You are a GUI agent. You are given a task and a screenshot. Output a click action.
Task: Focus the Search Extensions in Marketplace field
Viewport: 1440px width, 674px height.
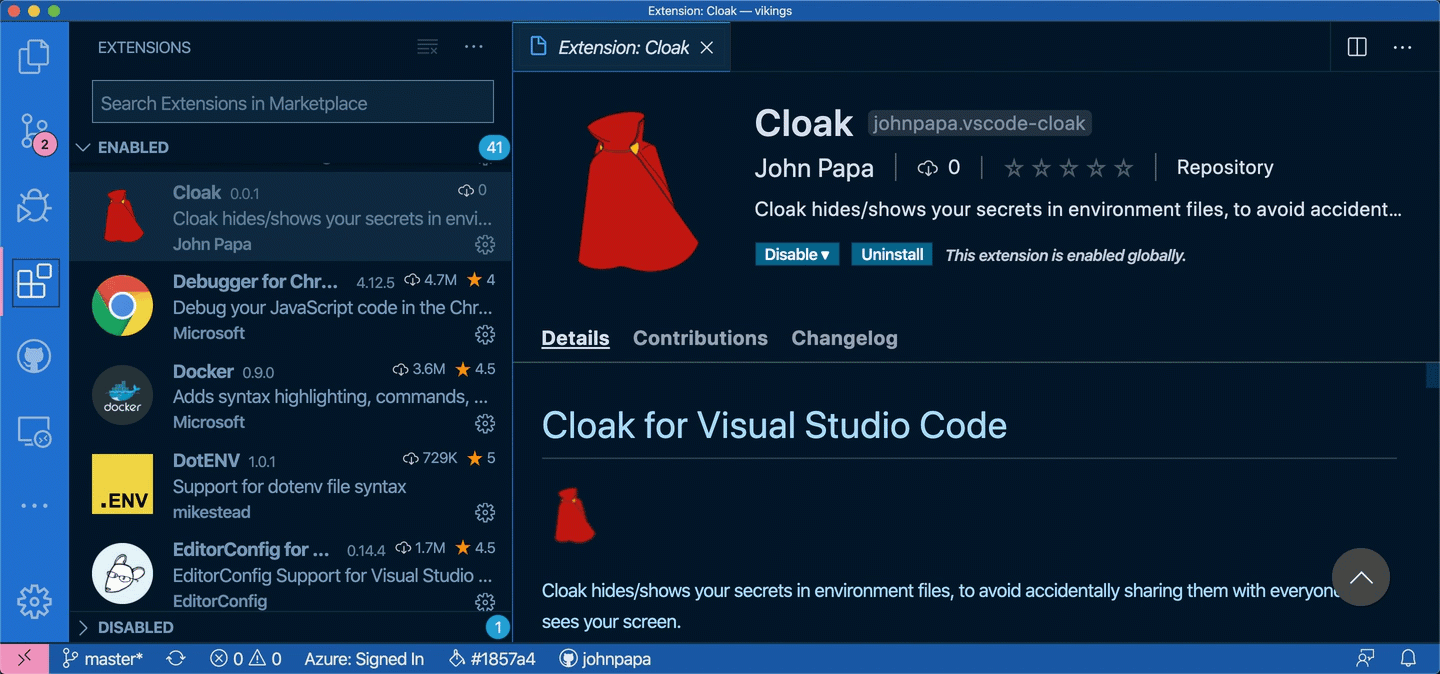[x=293, y=103]
